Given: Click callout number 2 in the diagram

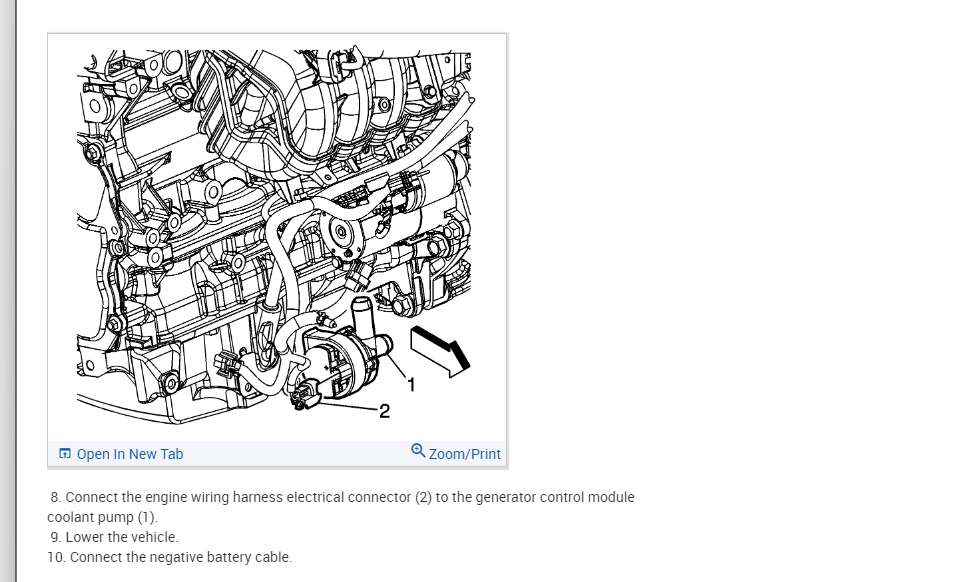Looking at the screenshot, I should point(384,411).
